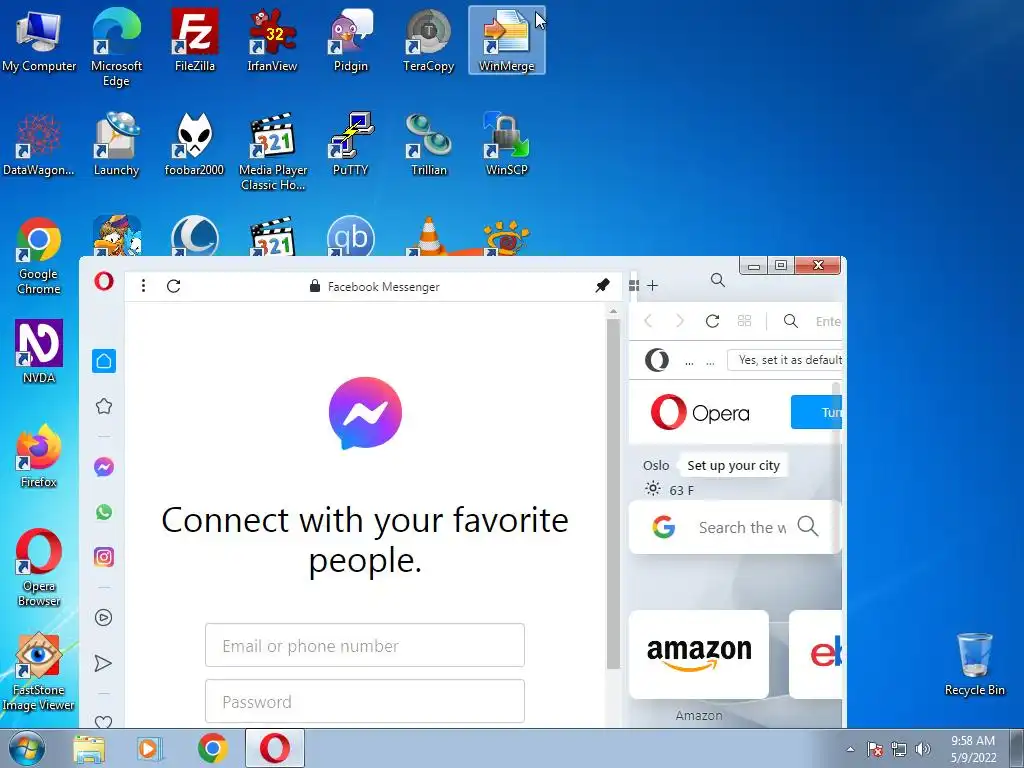Click the Opera taskbar button
1024x768 pixels.
[x=275, y=748]
